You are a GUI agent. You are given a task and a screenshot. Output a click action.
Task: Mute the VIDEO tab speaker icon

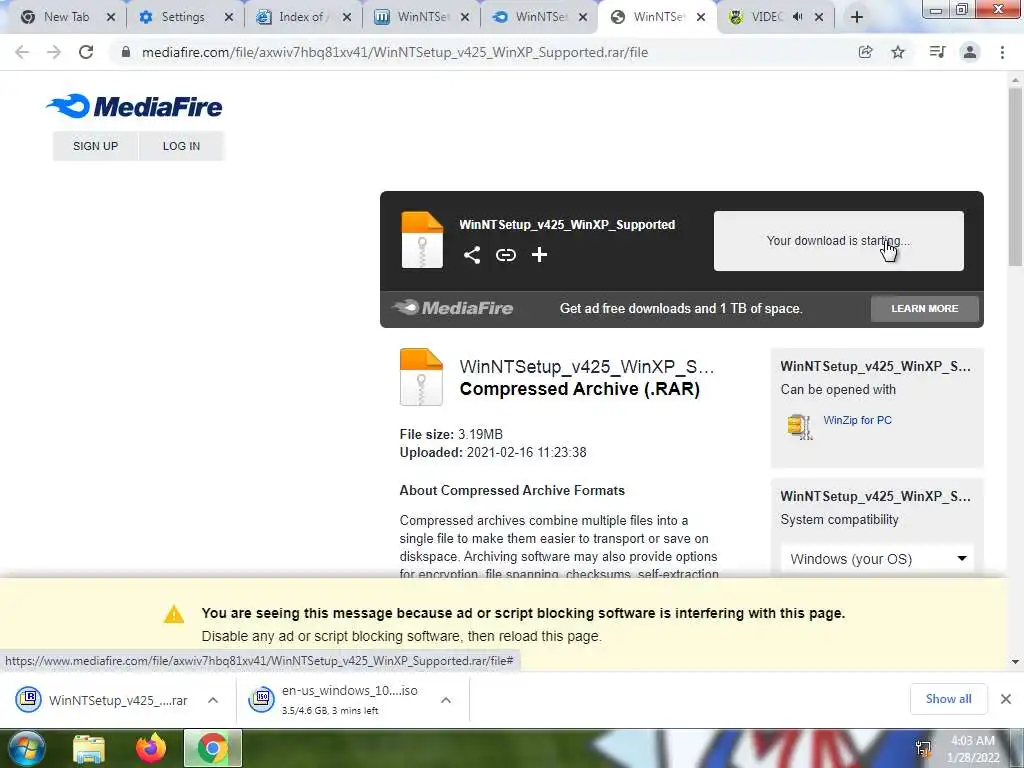(797, 17)
